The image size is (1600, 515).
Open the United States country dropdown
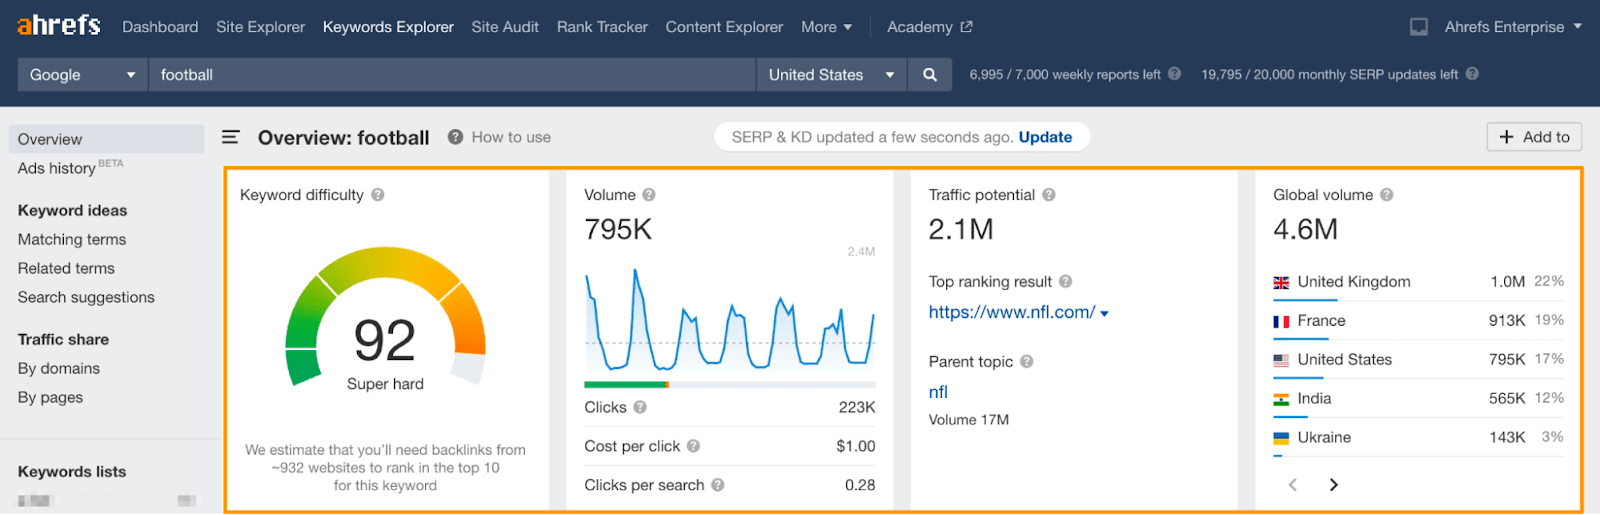(x=831, y=75)
